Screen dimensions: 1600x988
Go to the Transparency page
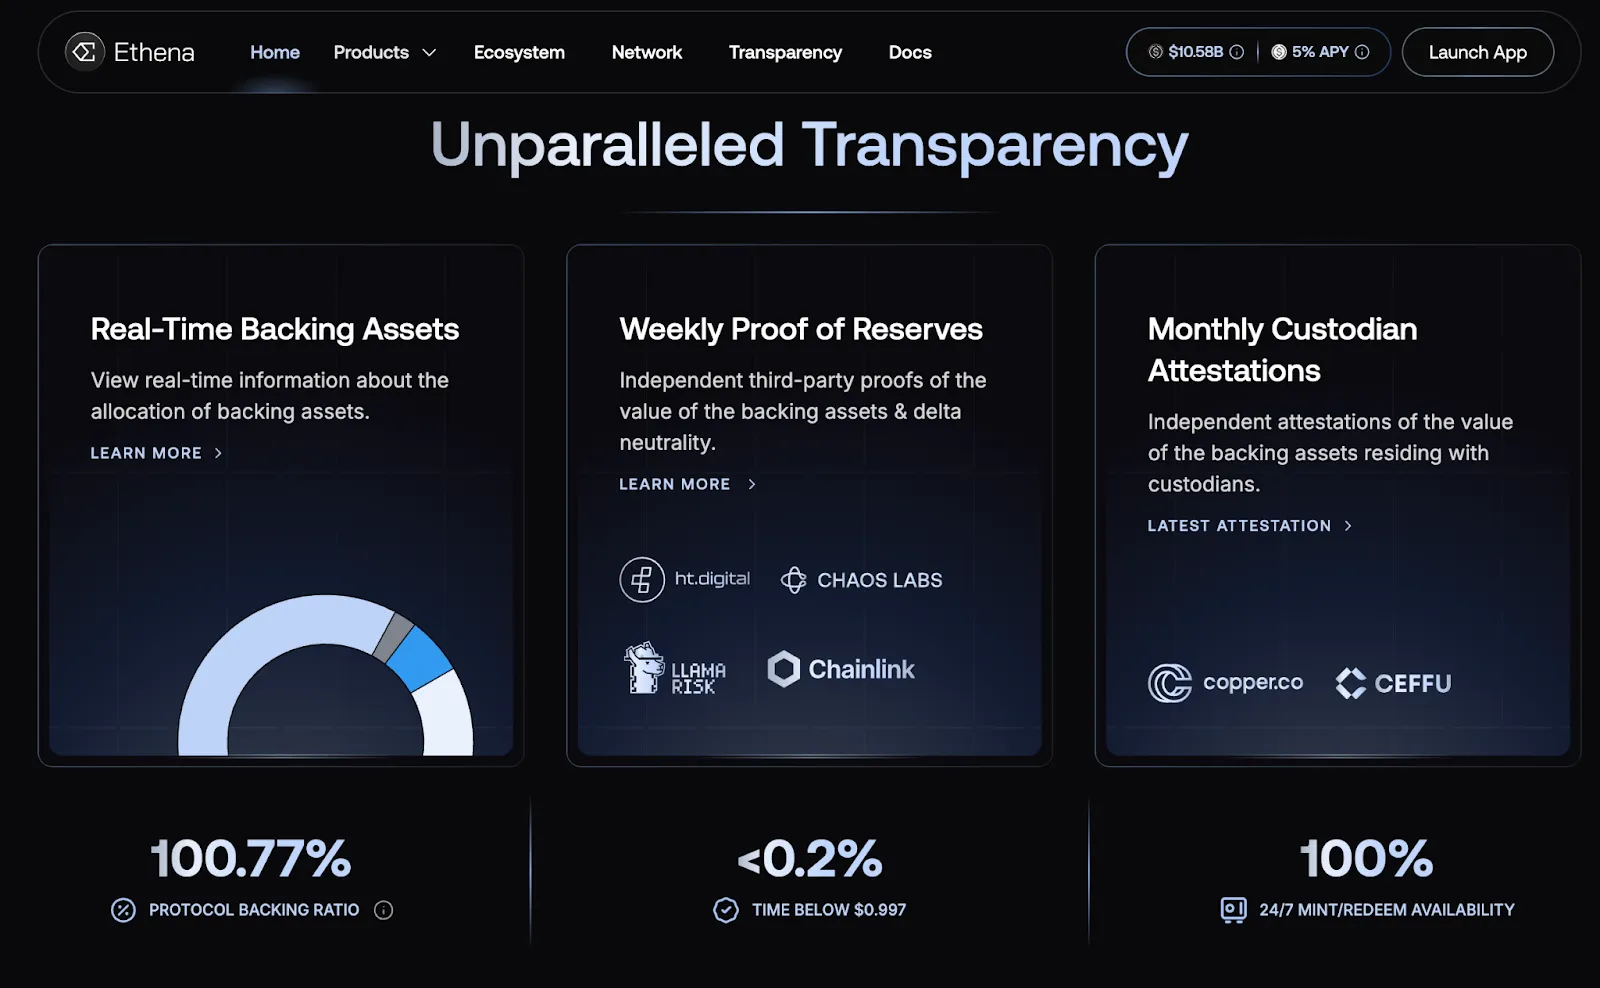(785, 52)
